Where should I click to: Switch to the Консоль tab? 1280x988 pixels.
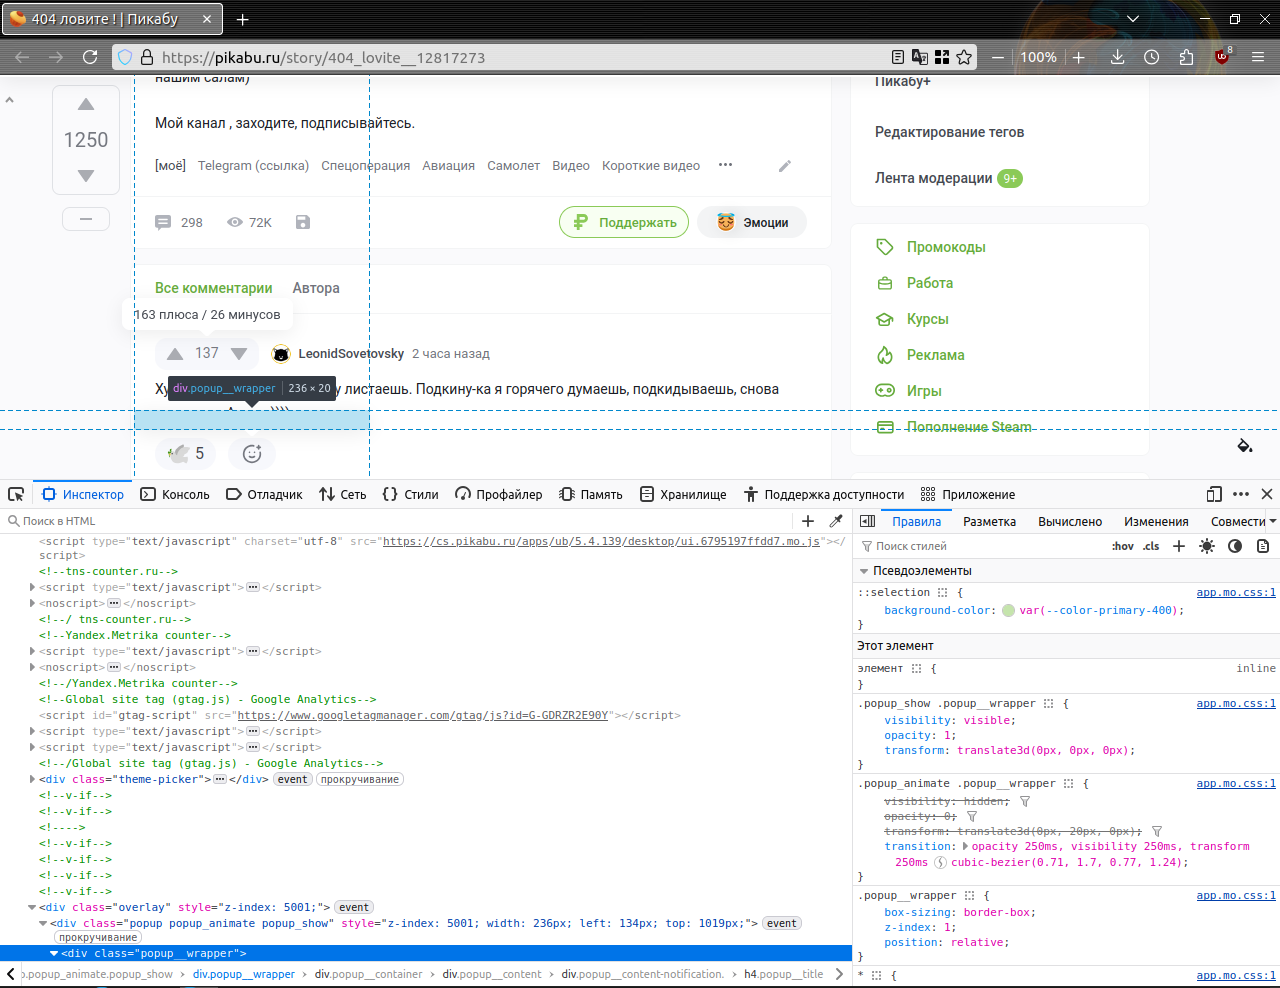point(175,494)
